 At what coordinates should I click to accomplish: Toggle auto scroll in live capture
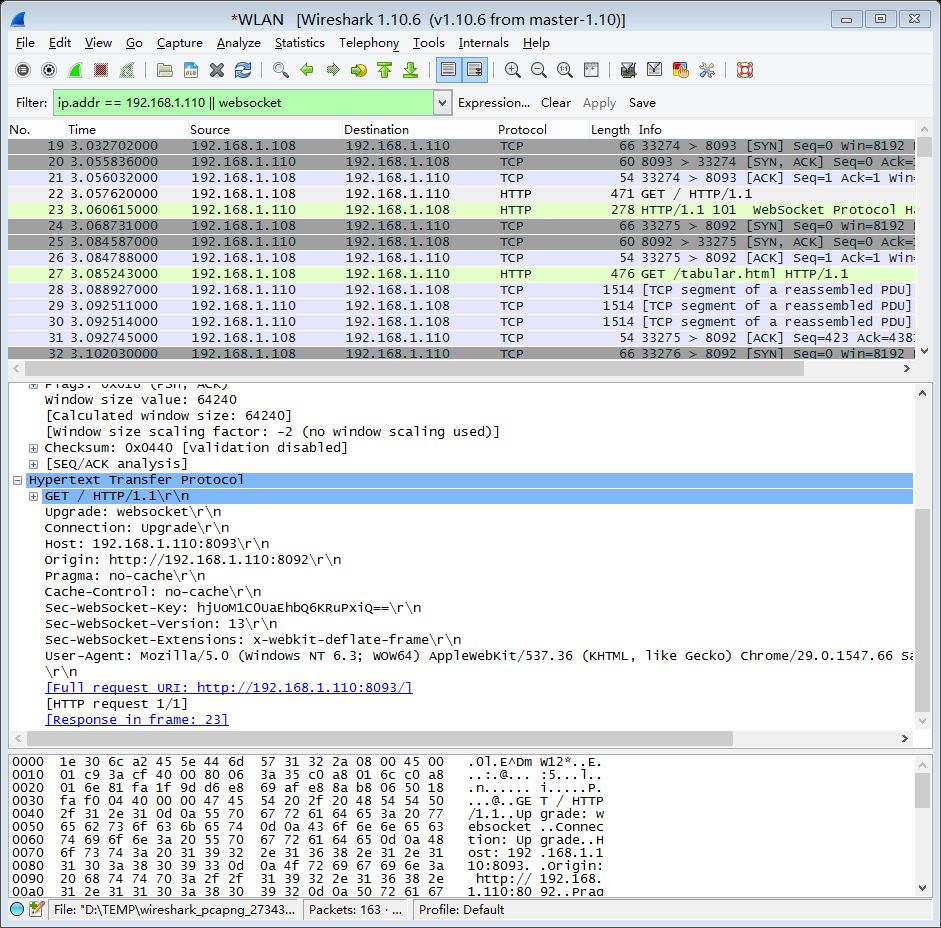point(474,70)
